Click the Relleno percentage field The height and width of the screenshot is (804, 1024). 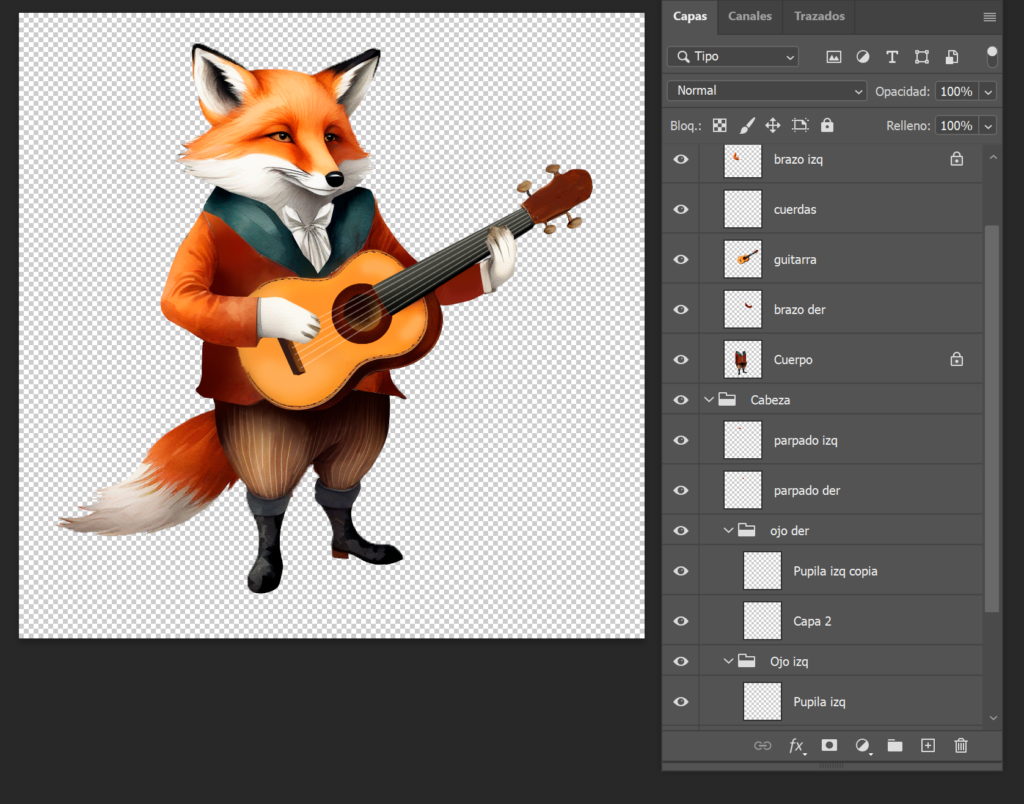pos(956,126)
